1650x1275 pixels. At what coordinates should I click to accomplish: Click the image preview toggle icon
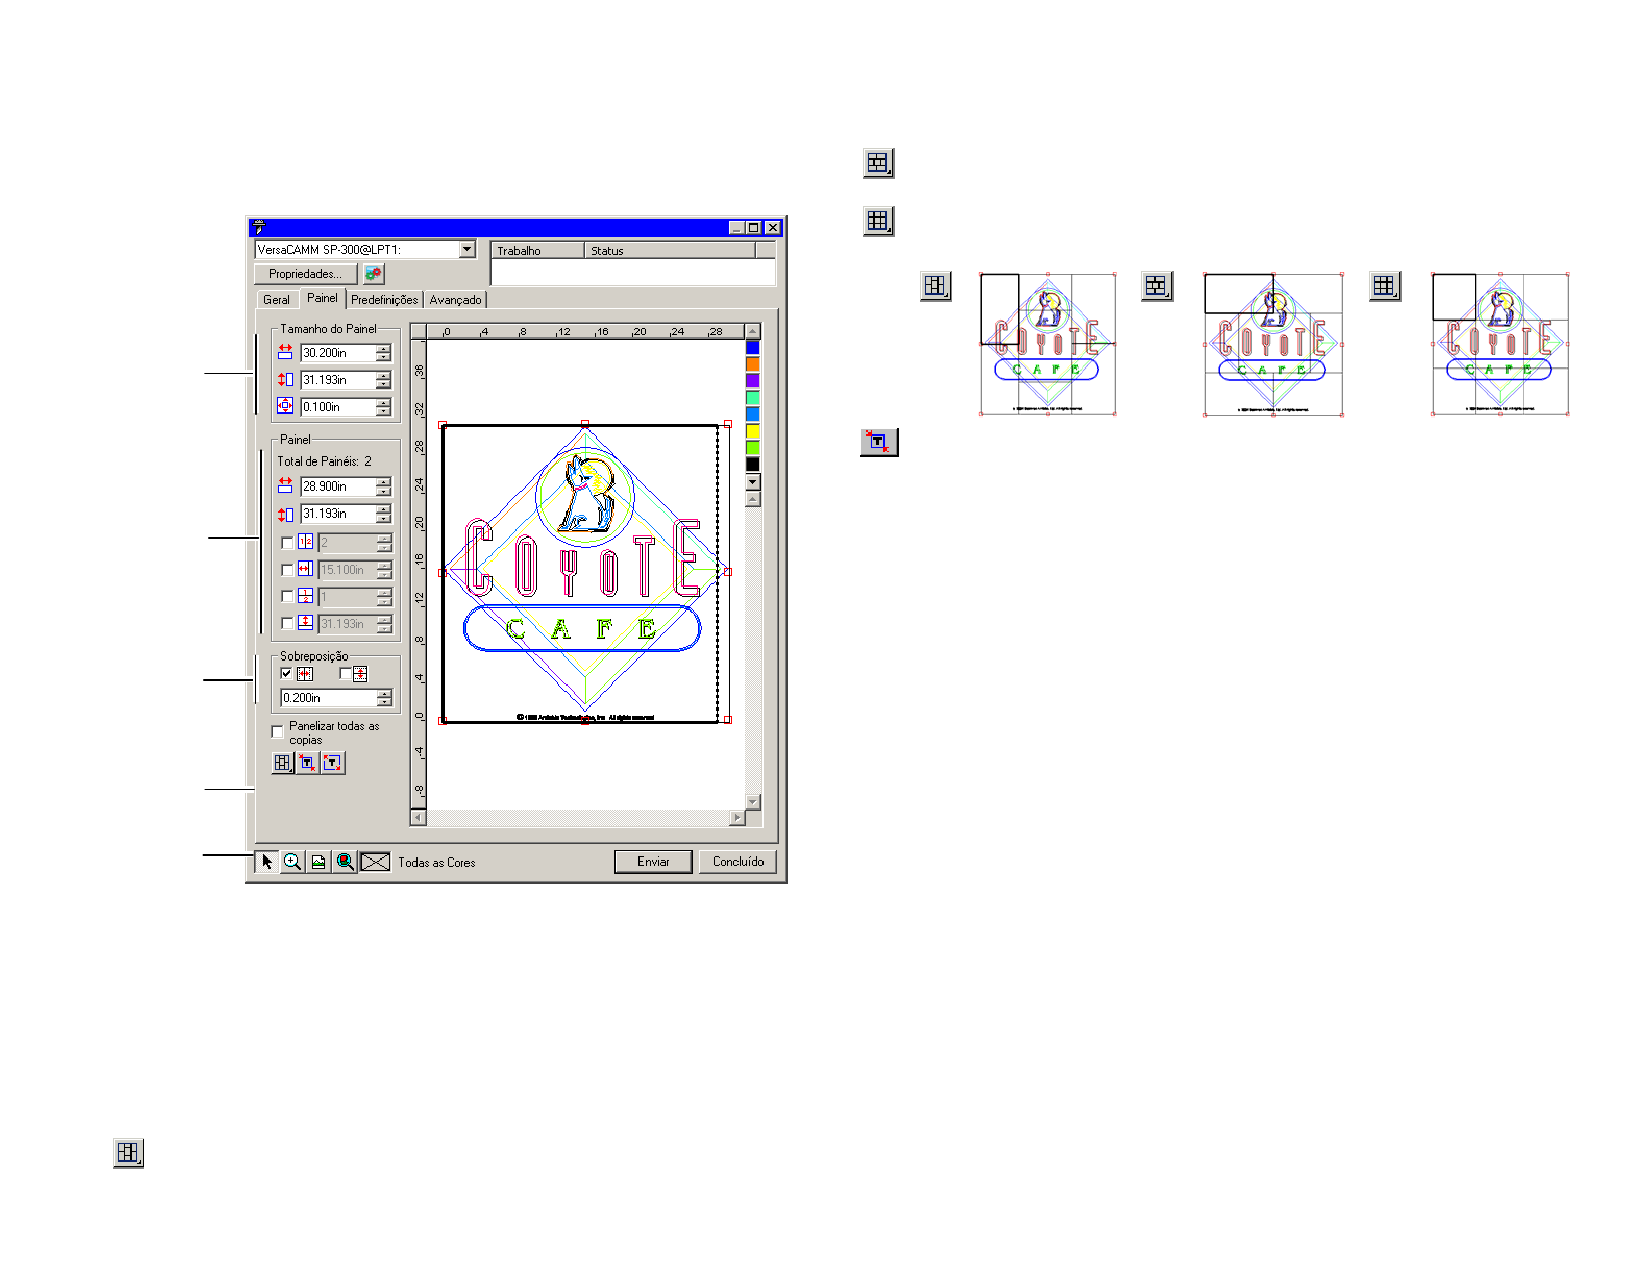tap(319, 862)
